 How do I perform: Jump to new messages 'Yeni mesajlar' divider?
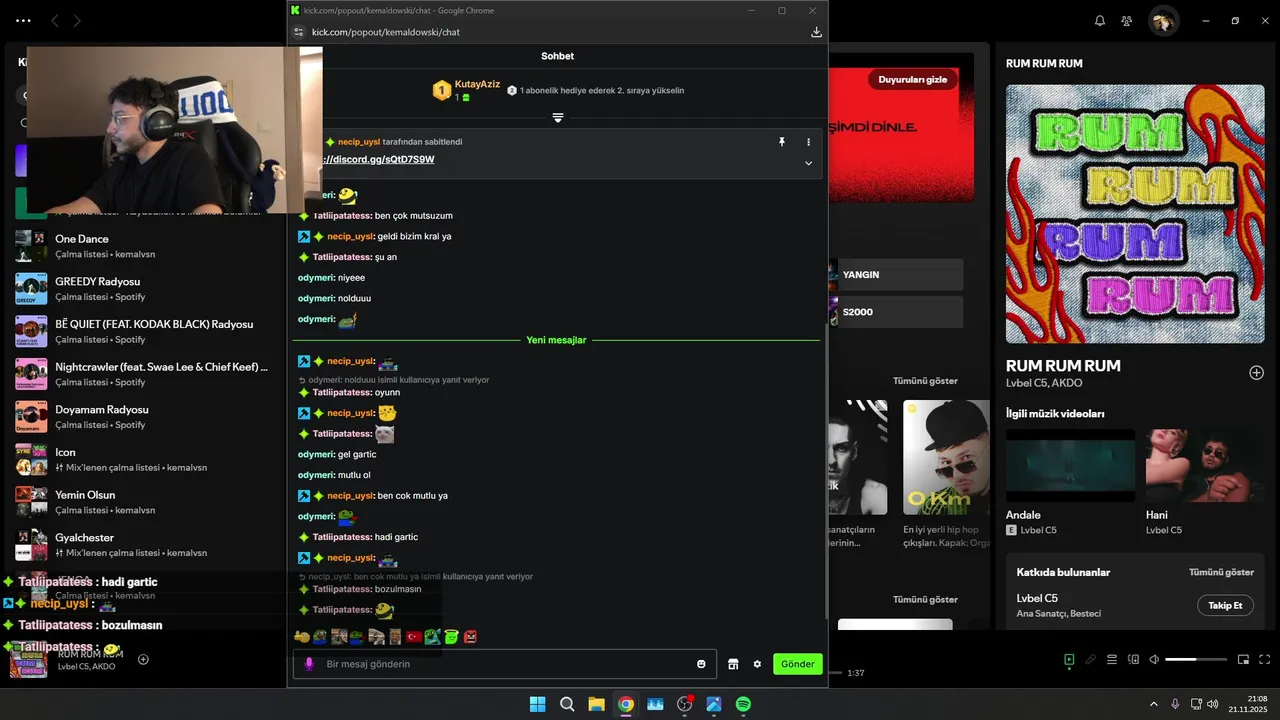click(x=556, y=340)
